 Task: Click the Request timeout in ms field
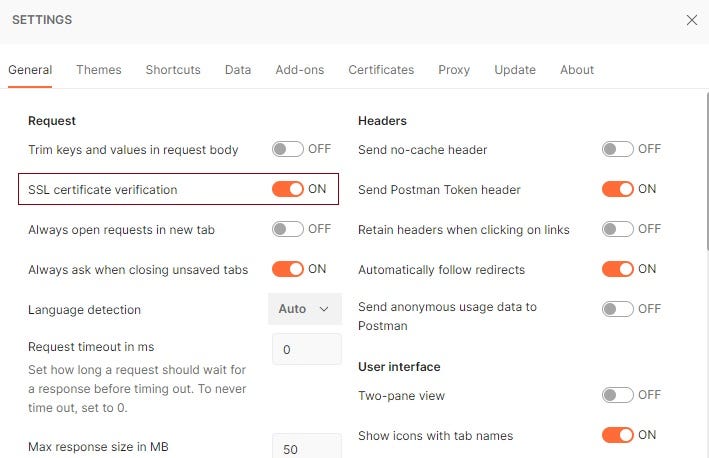pyautogui.click(x=307, y=349)
